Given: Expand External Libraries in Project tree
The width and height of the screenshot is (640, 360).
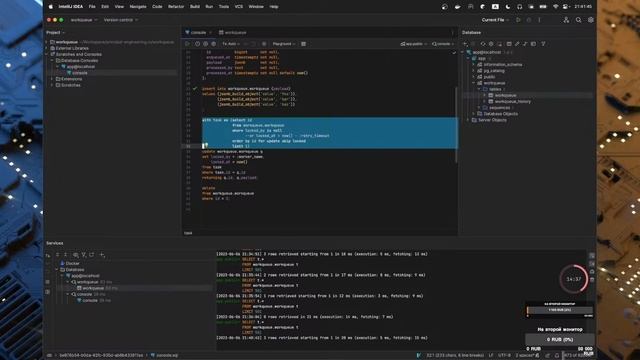Looking at the screenshot, I should (47, 48).
